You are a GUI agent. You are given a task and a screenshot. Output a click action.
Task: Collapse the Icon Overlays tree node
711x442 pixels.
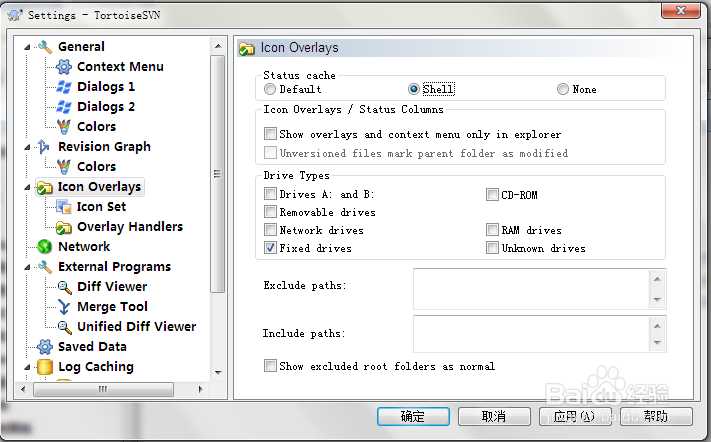27,187
